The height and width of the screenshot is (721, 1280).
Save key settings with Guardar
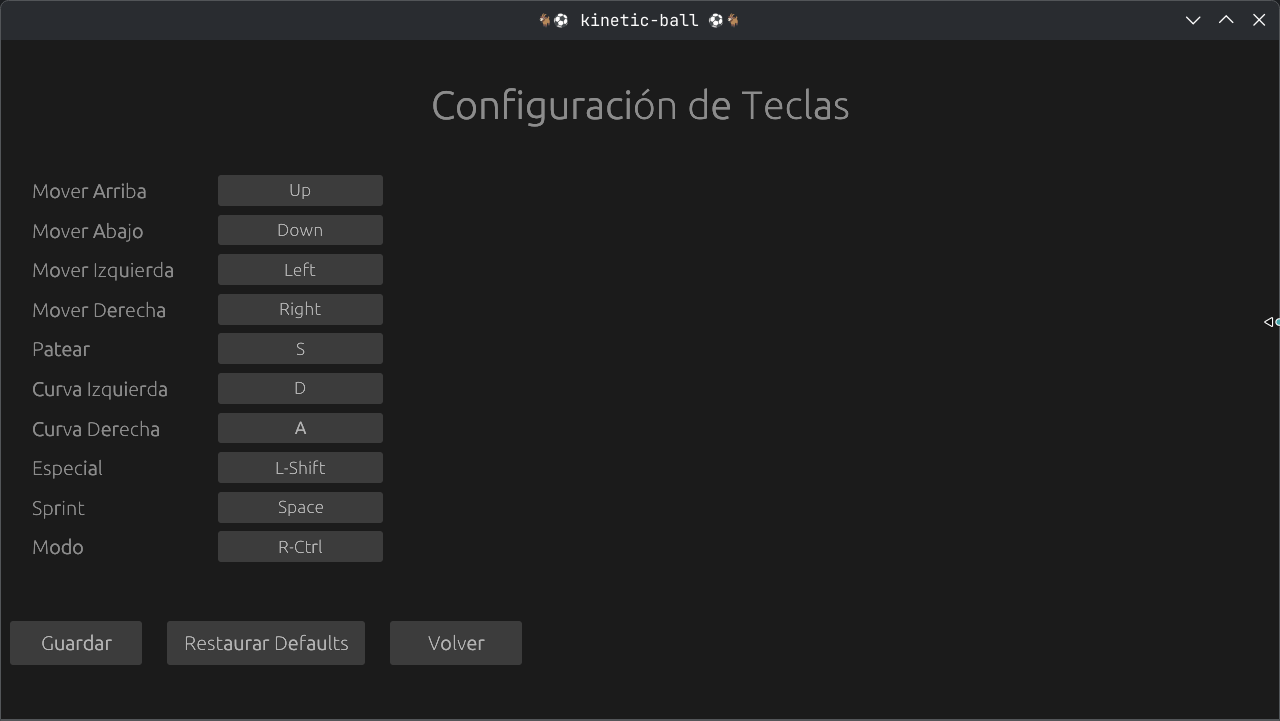(x=76, y=643)
